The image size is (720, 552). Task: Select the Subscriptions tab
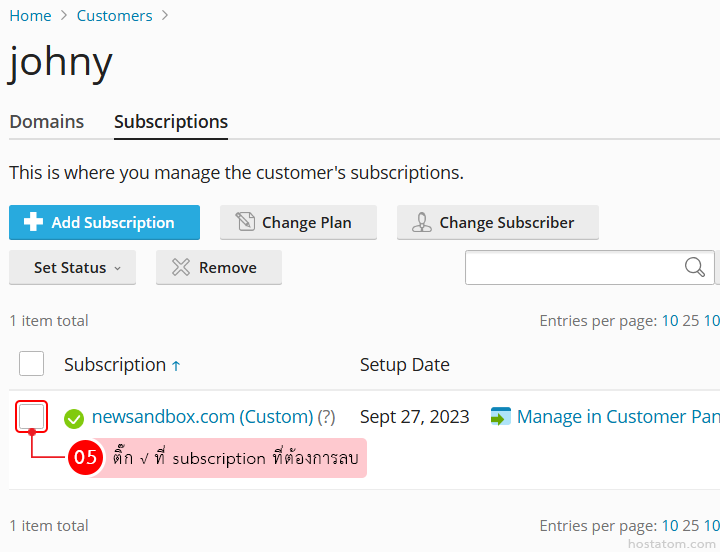[171, 122]
